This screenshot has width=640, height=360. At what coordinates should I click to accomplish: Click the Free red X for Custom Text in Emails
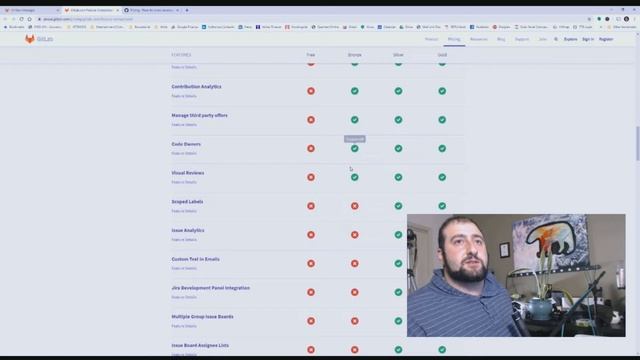tap(311, 264)
